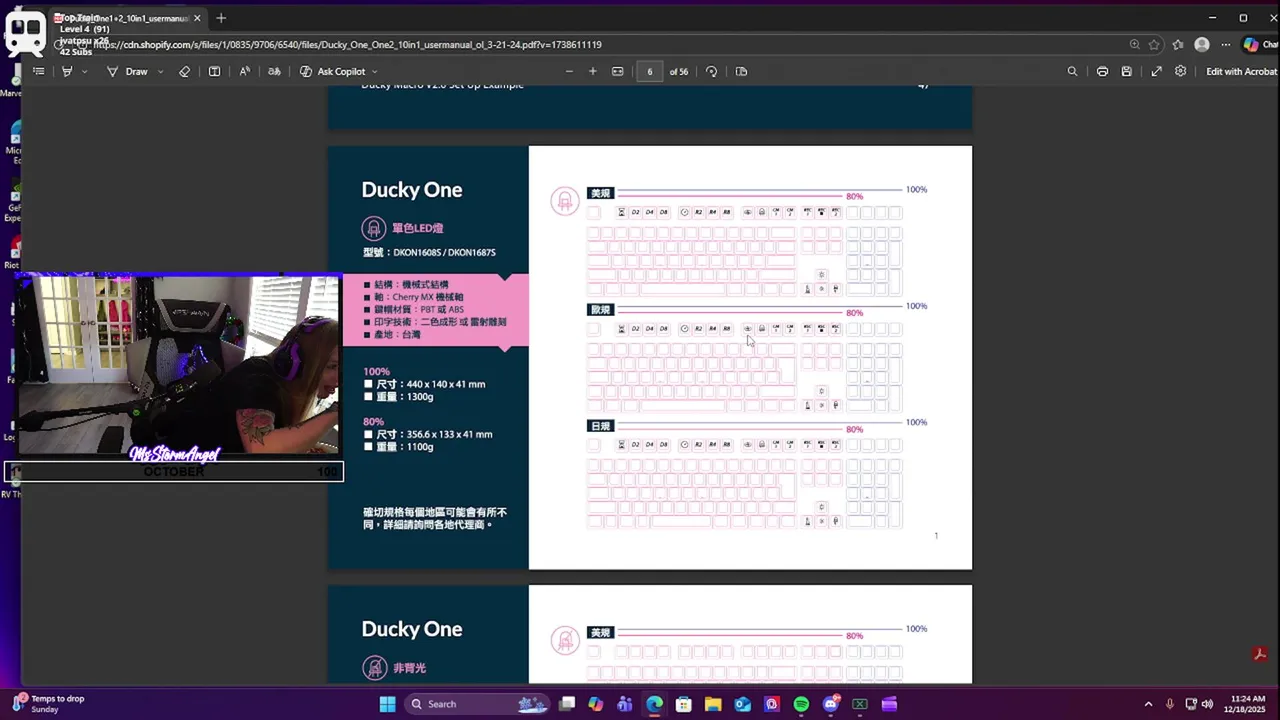Open Ask Copilot
This screenshot has height=720, width=1280.
[x=333, y=71]
